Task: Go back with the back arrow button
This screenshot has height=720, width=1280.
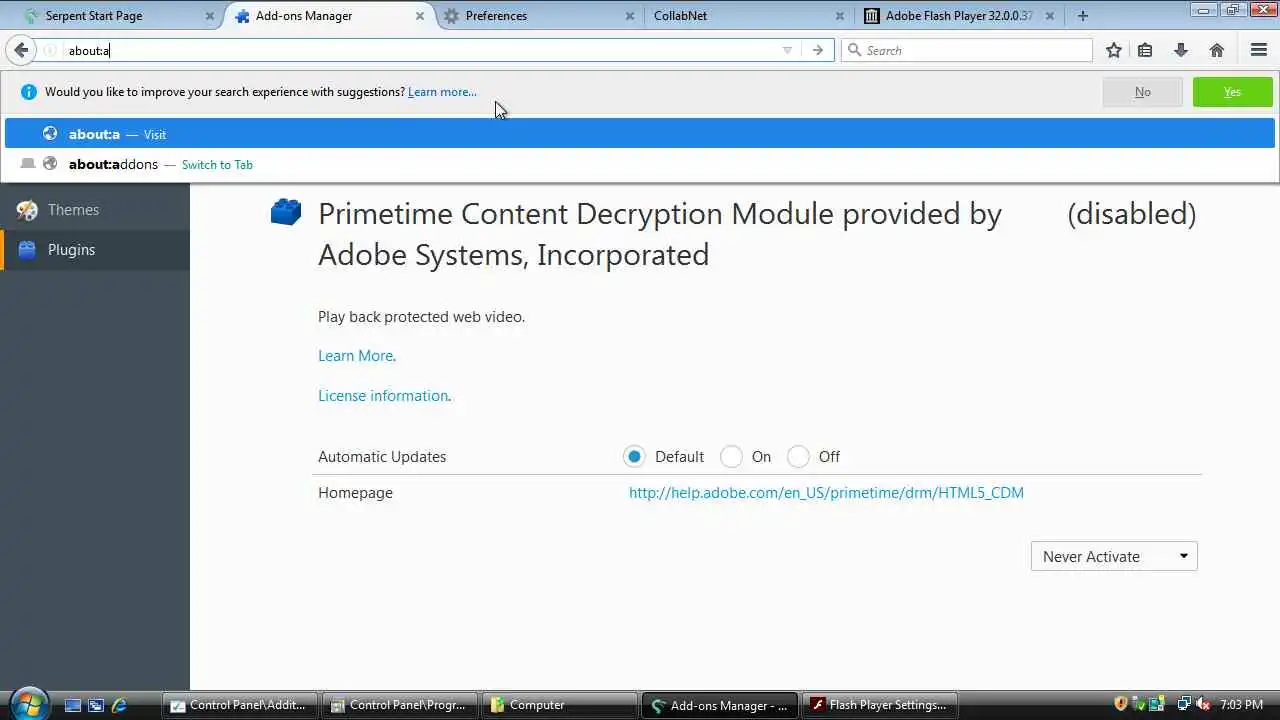Action: (x=21, y=50)
